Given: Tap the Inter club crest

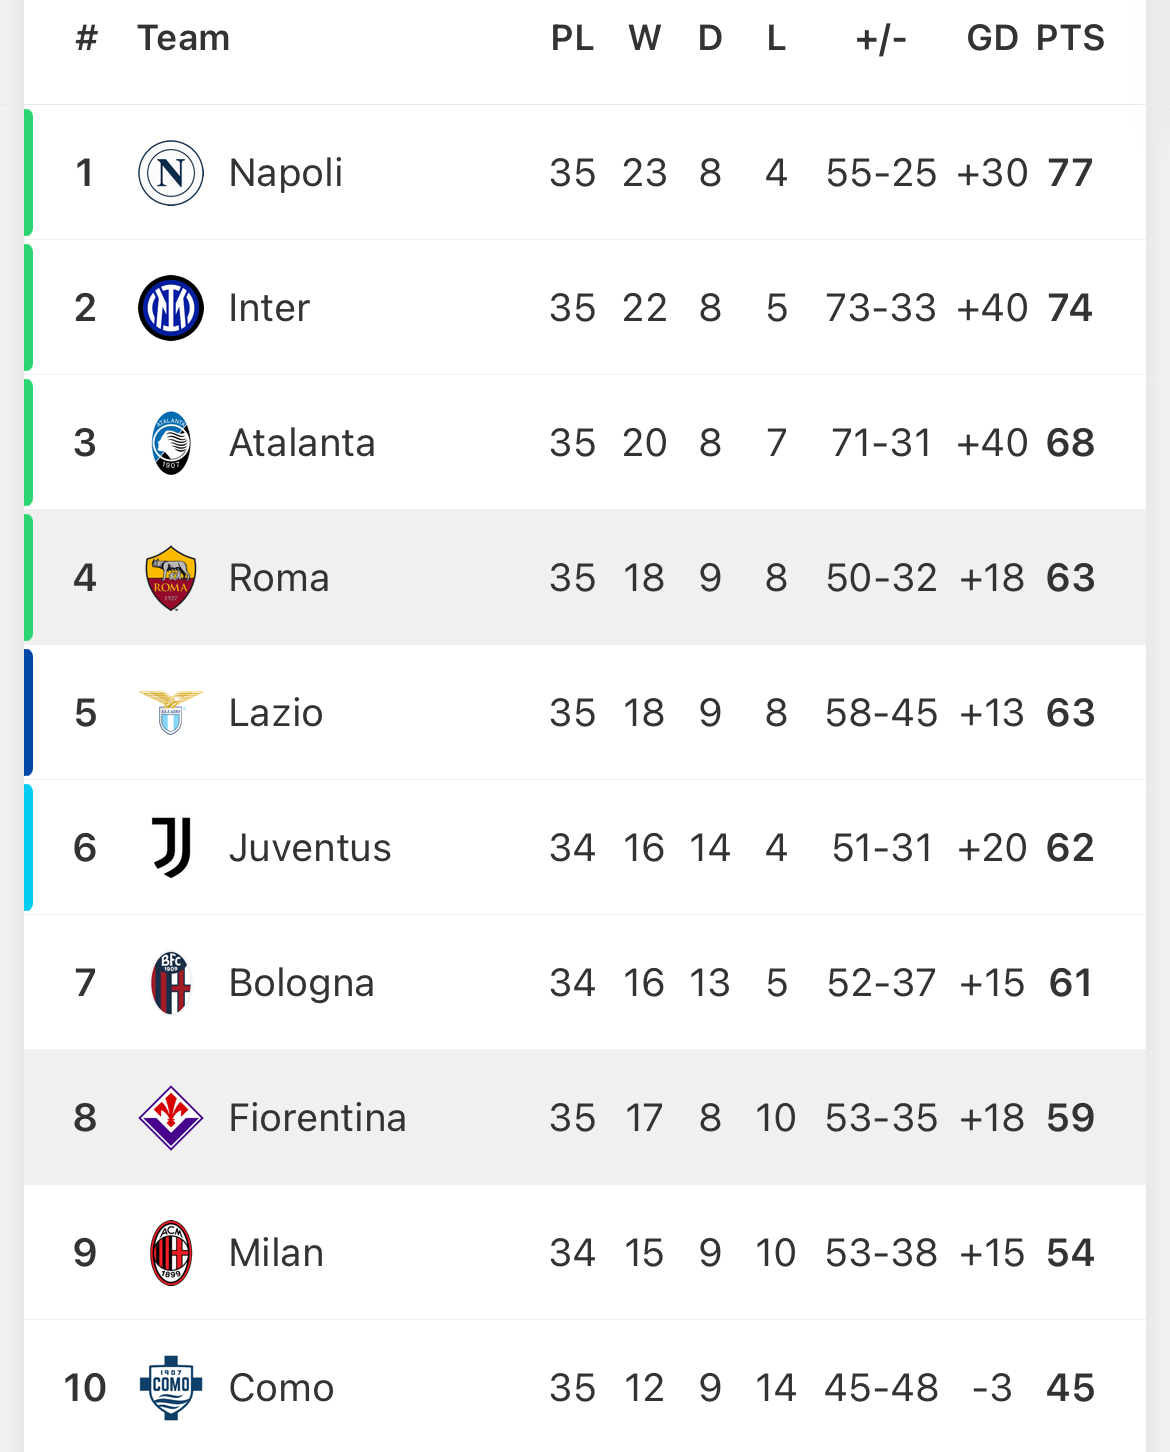Looking at the screenshot, I should coord(171,308).
